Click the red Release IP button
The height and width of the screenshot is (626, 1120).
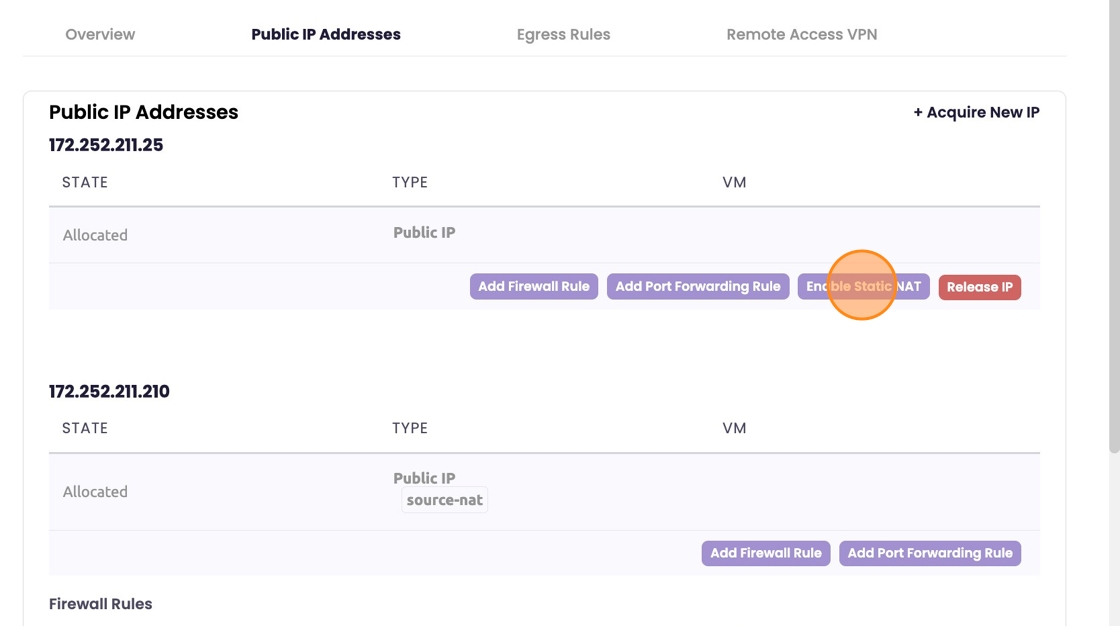pyautogui.click(x=979, y=287)
